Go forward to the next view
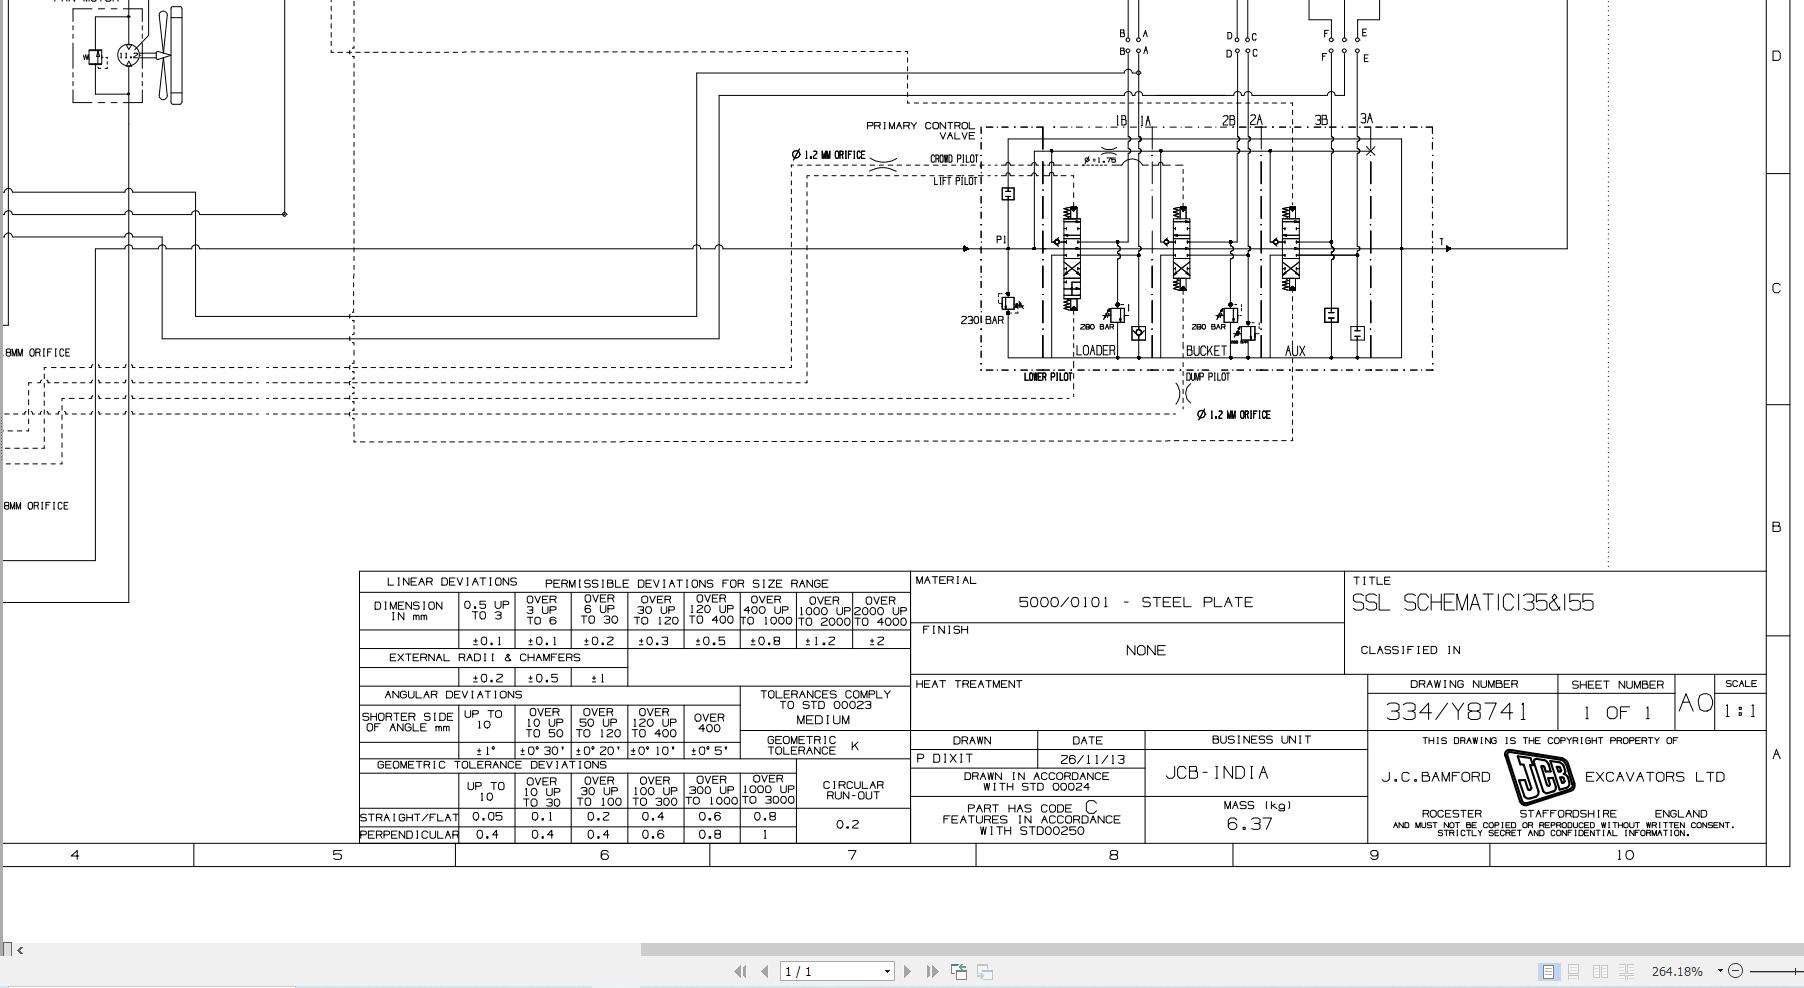The width and height of the screenshot is (1804, 988). coord(985,970)
